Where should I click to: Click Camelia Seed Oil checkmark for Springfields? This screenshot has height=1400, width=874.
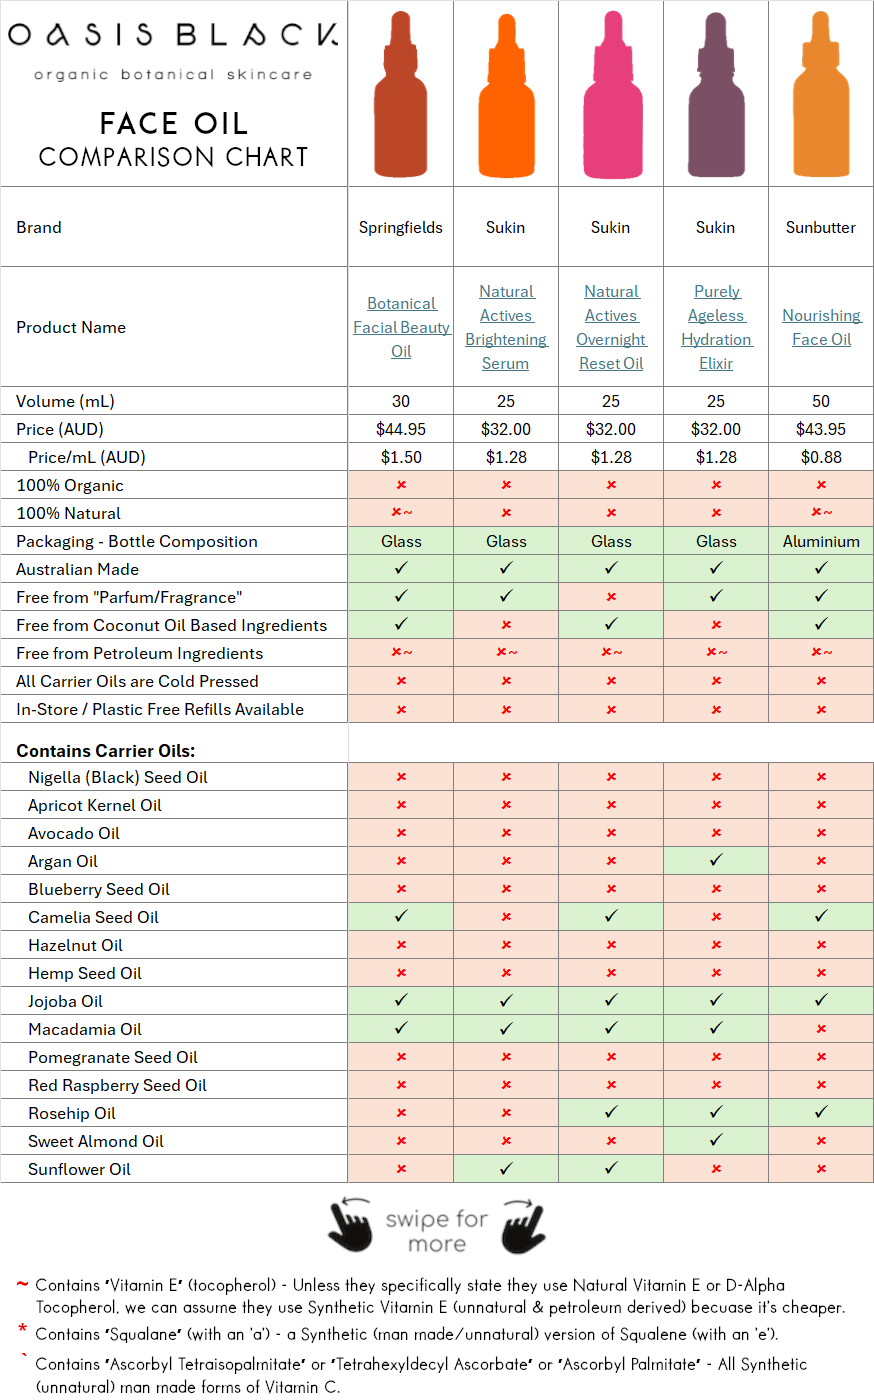401,916
